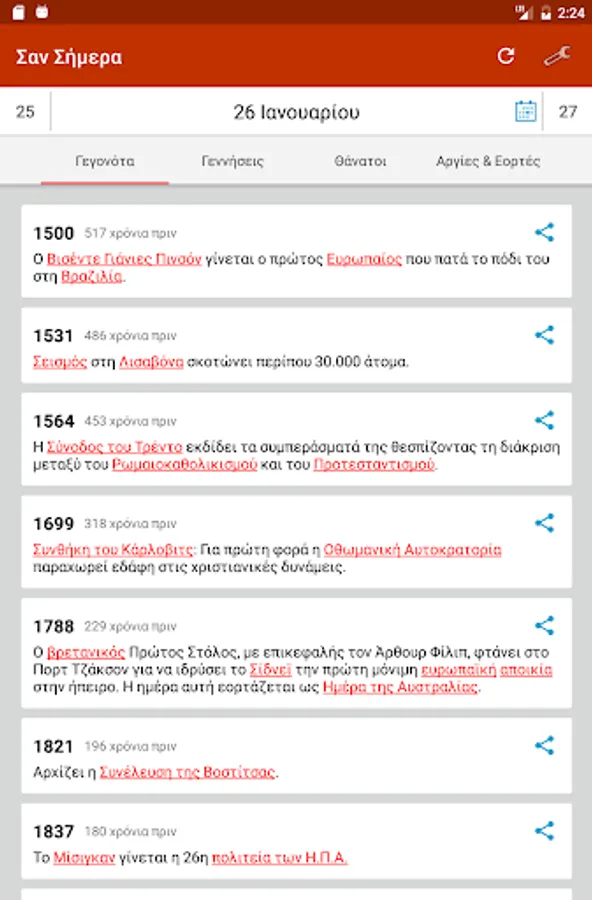The image size is (592, 900).
Task: Switch to the Θάνατοι tab
Action: pyautogui.click(x=360, y=161)
